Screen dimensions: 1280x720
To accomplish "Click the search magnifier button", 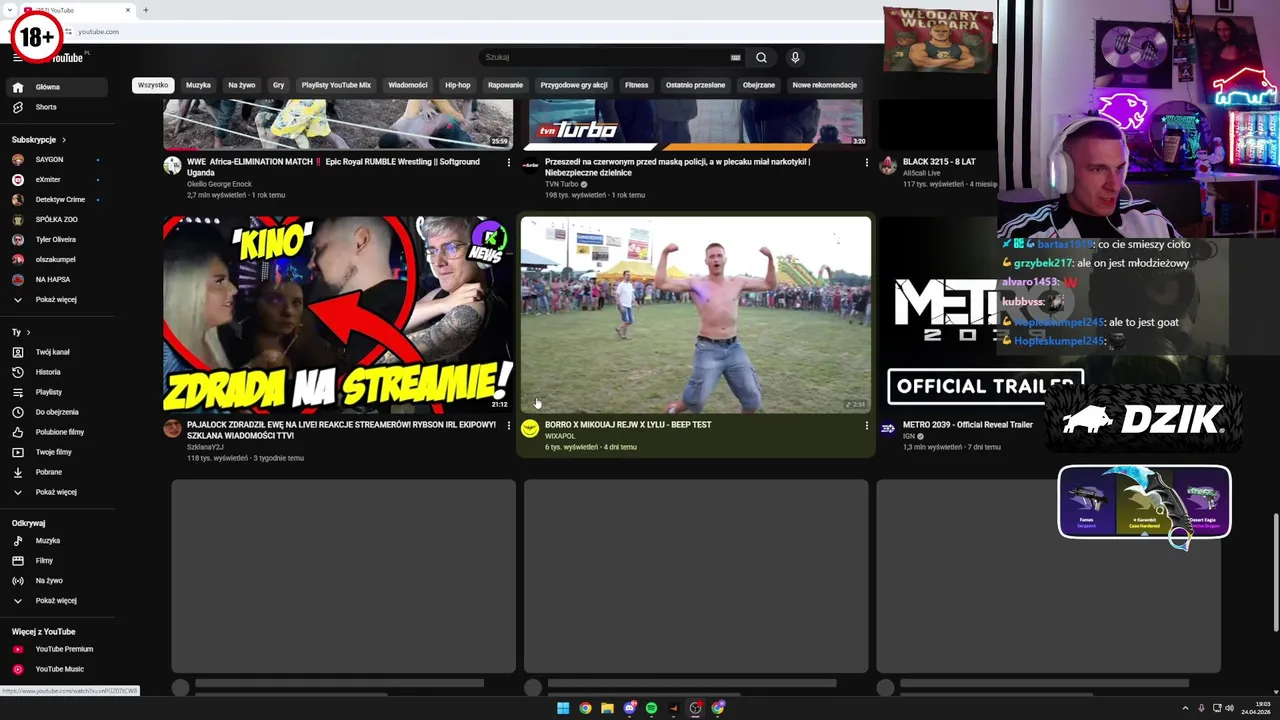I will pyautogui.click(x=761, y=57).
